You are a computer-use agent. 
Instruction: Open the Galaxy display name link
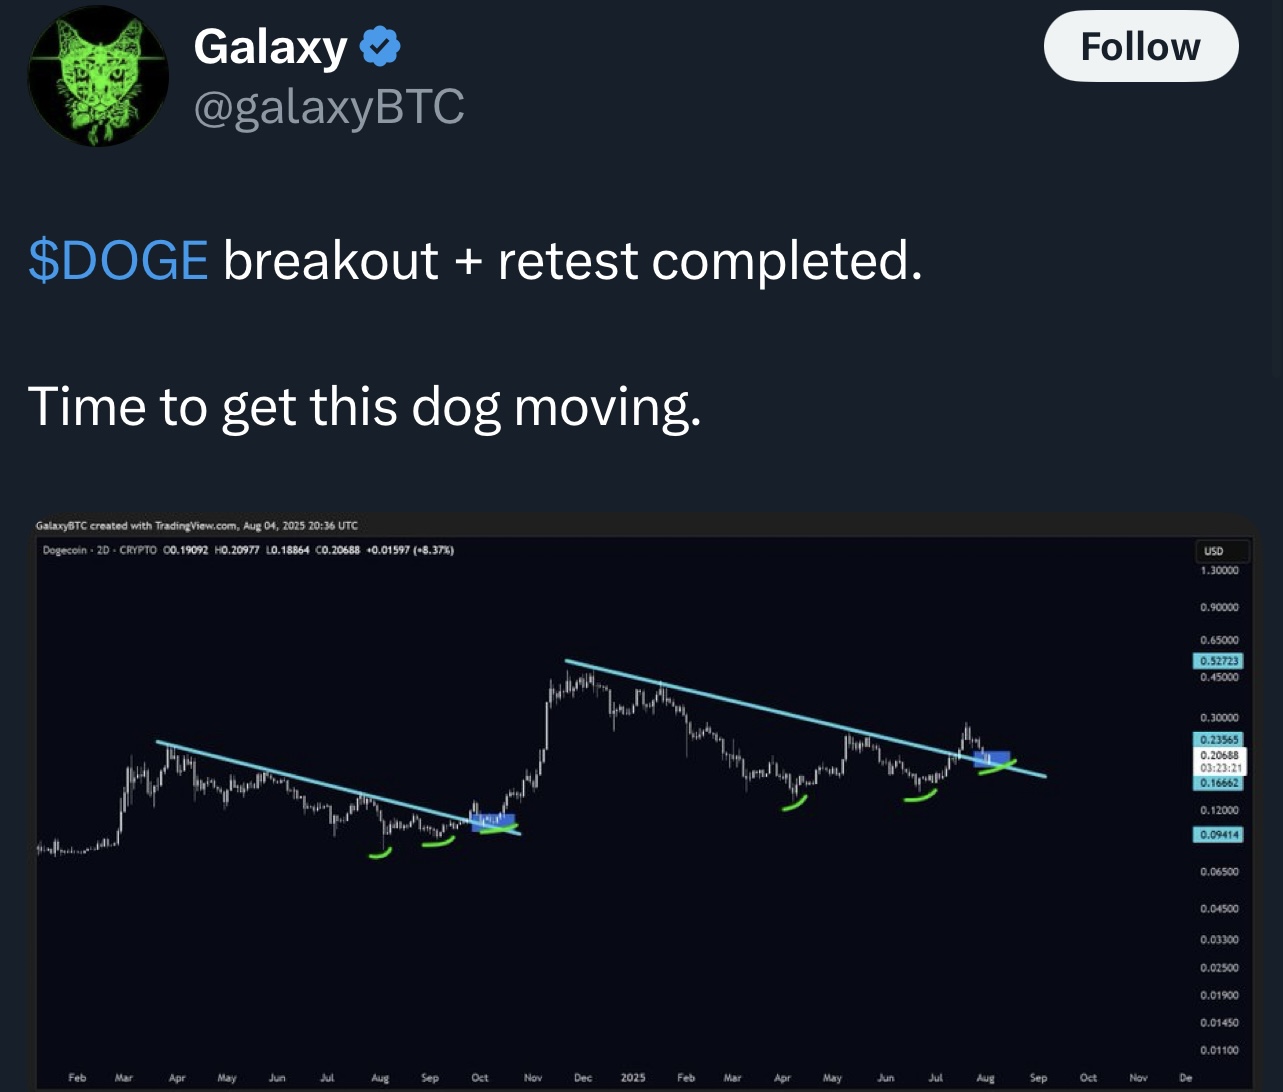pos(270,47)
